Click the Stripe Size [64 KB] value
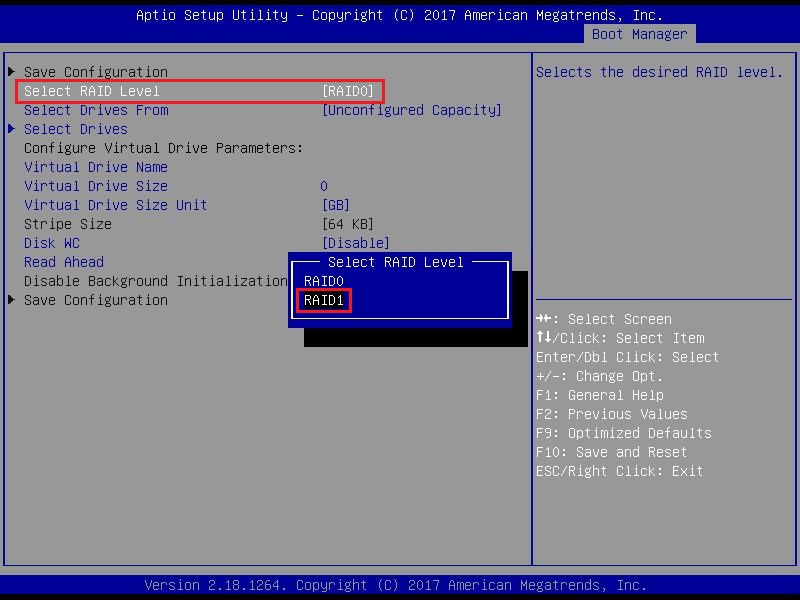Viewport: 800px width, 600px height. [347, 224]
